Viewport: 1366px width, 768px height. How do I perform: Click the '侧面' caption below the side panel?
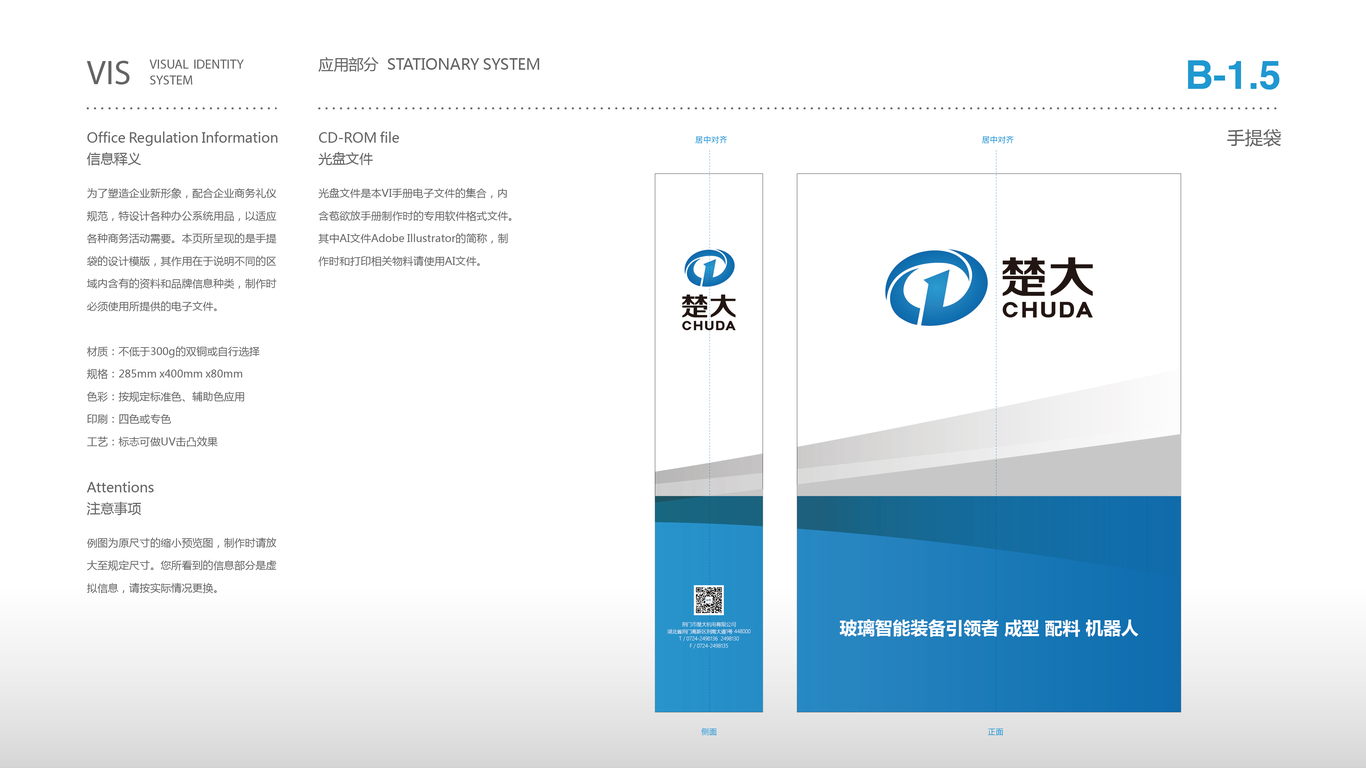[709, 732]
